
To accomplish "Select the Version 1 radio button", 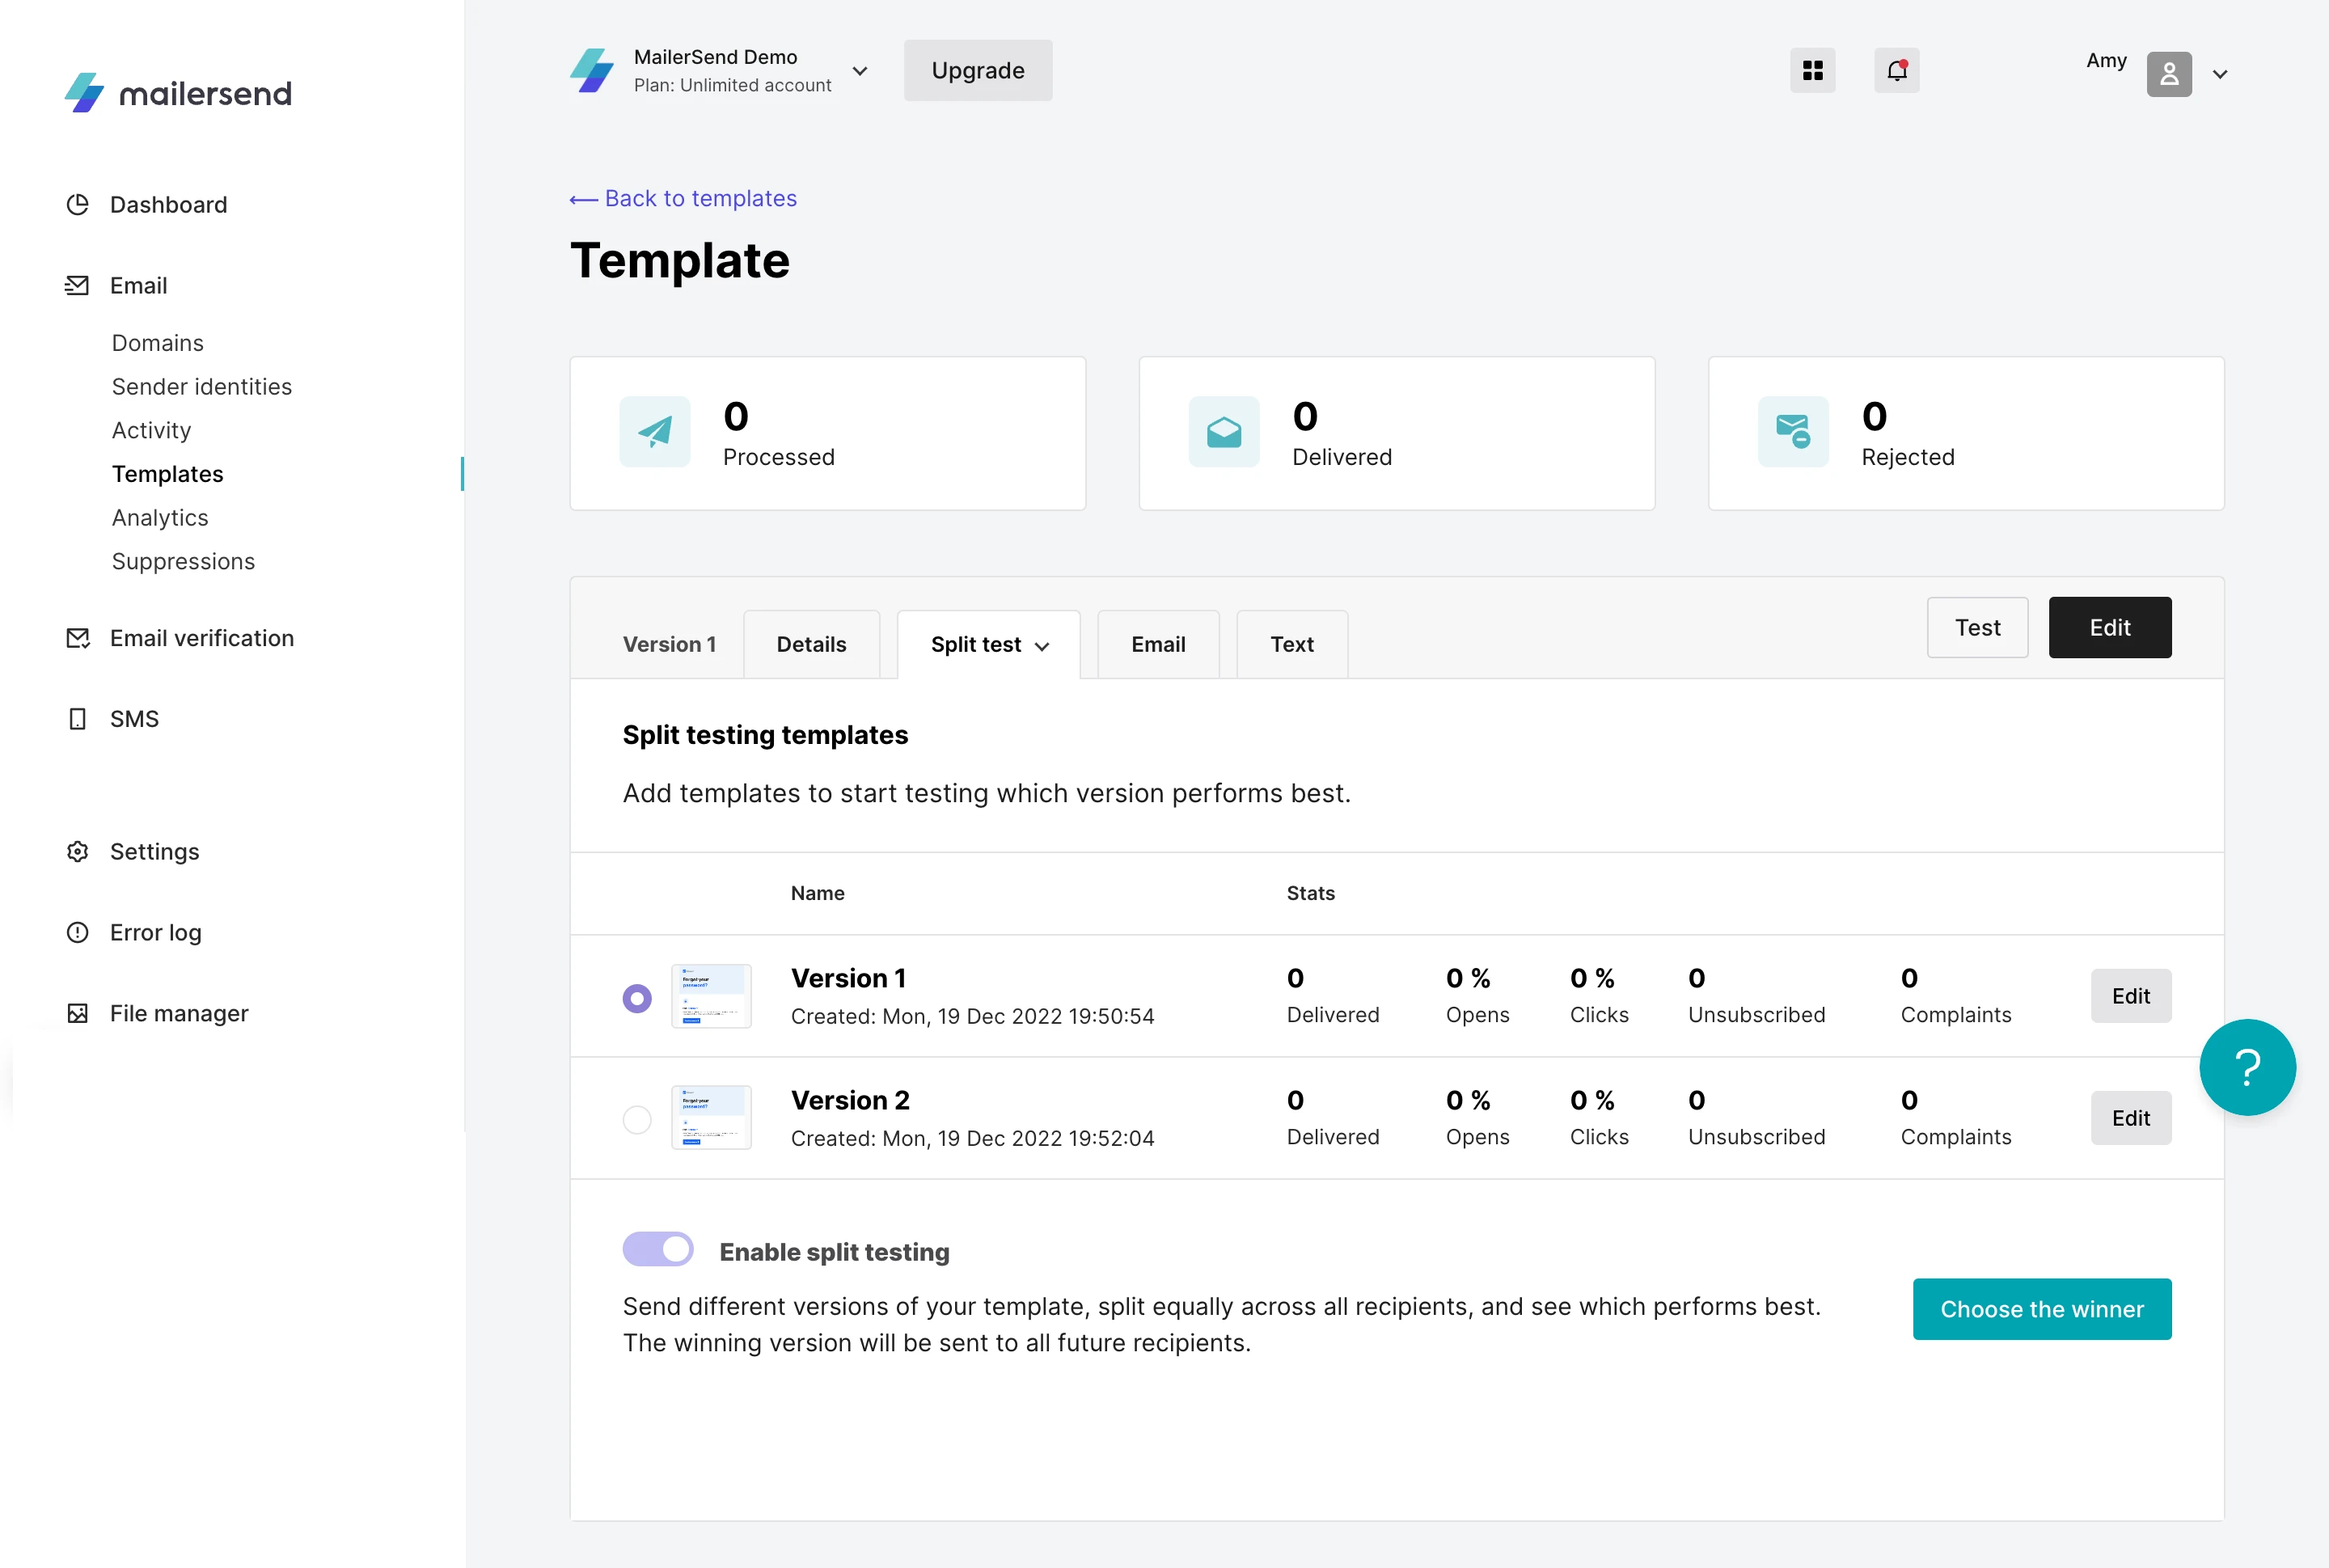I will 637,997.
